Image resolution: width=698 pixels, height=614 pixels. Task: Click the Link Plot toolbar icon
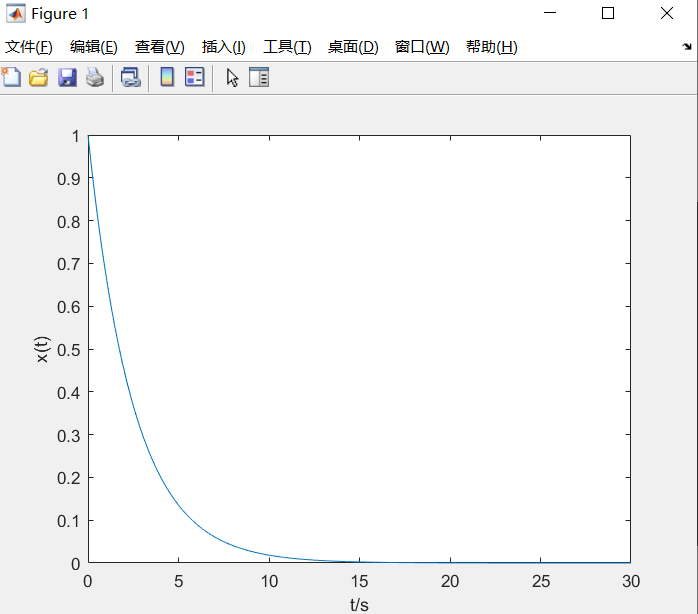pyautogui.click(x=131, y=77)
